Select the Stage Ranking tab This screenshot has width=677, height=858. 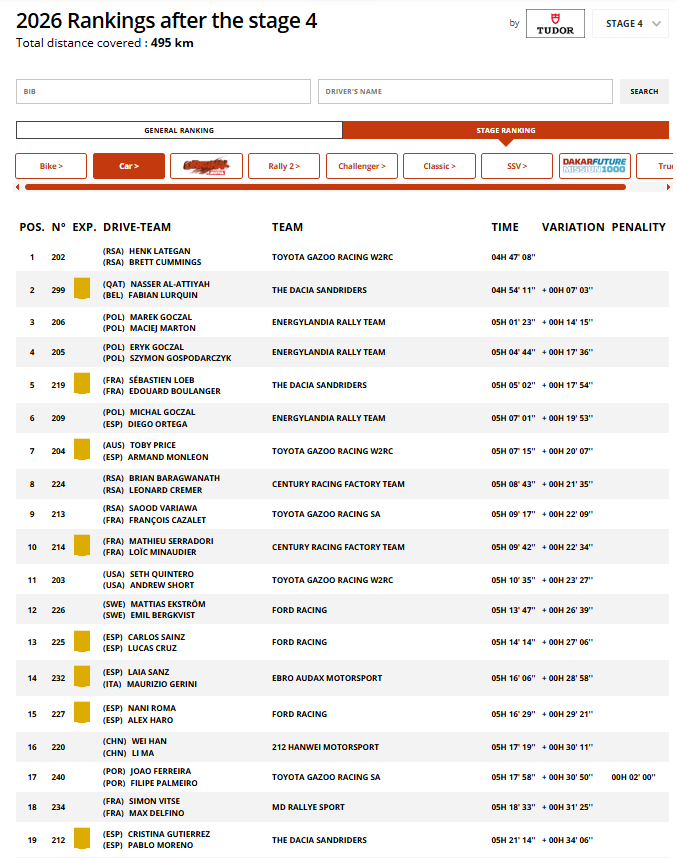pyautogui.click(x=506, y=130)
